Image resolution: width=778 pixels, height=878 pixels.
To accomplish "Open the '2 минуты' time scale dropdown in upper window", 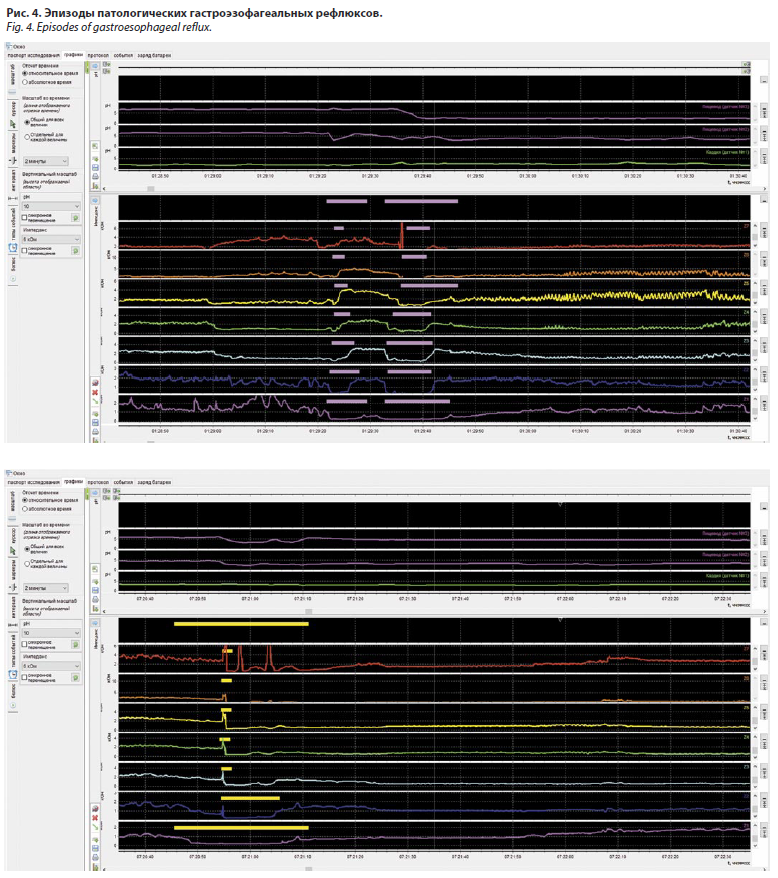I will [x=46, y=161].
